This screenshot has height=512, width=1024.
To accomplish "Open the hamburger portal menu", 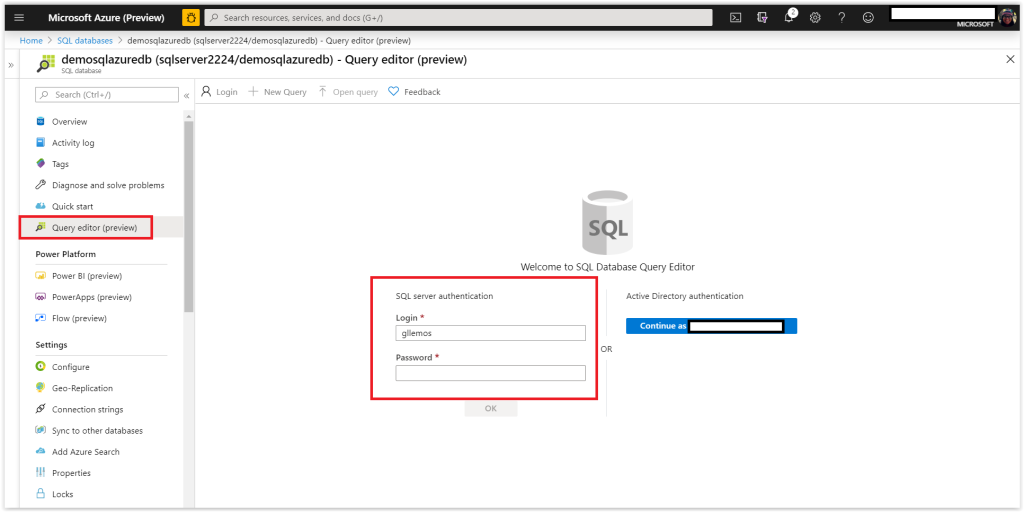I will 18,18.
